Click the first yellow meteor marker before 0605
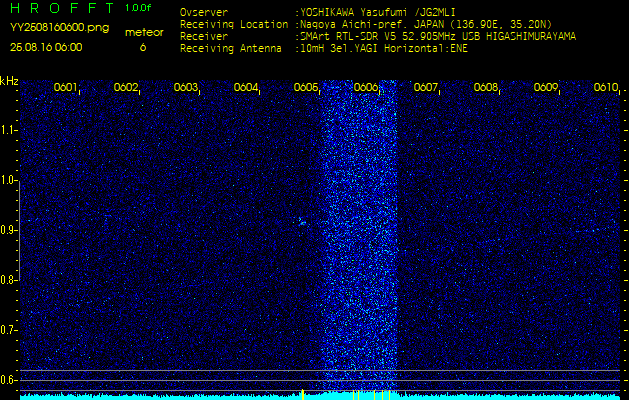Viewport: 629px width, 400px height. (303, 394)
